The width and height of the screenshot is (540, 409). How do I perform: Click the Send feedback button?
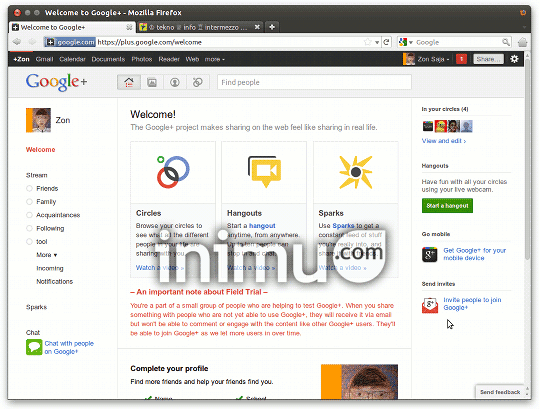click(500, 392)
